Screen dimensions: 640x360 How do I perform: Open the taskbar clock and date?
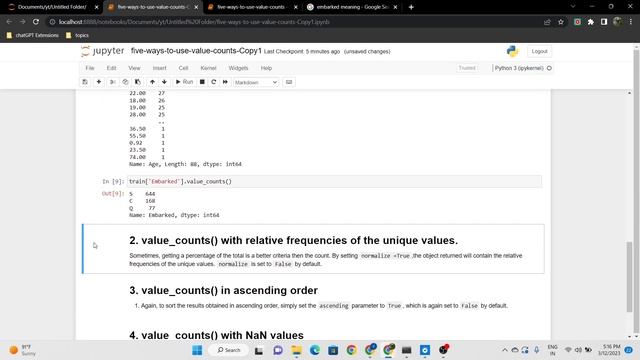click(609, 350)
